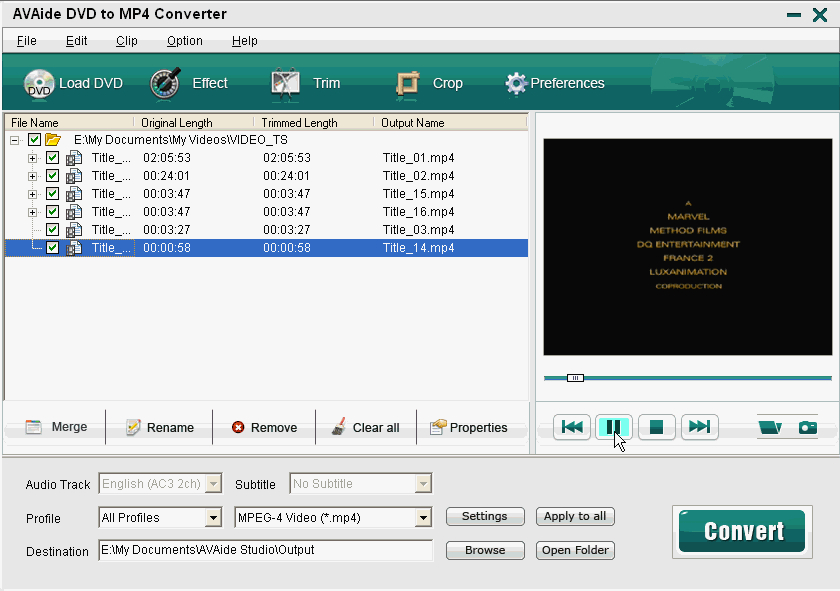Select the Trim tool
Image resolution: width=840 pixels, height=591 pixels.
tap(286, 84)
